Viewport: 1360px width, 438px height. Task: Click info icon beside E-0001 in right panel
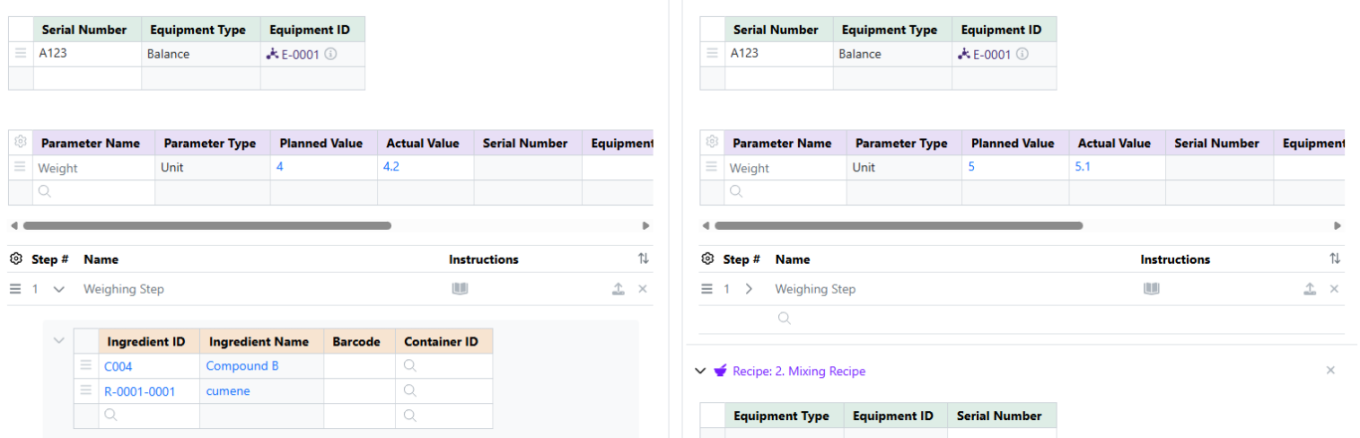point(1022,54)
